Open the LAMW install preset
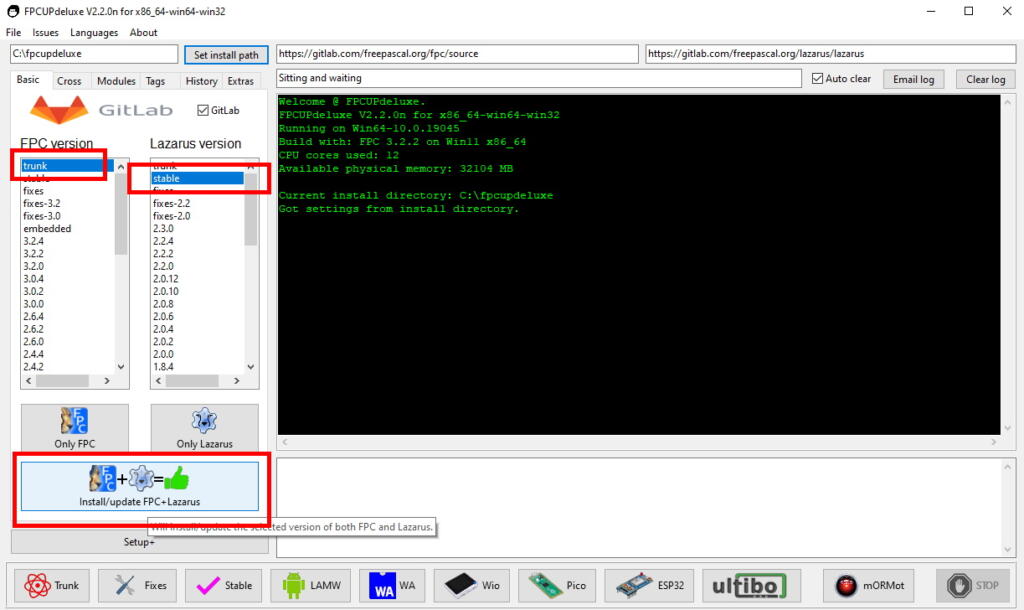This screenshot has height=610, width=1024. coord(310,585)
